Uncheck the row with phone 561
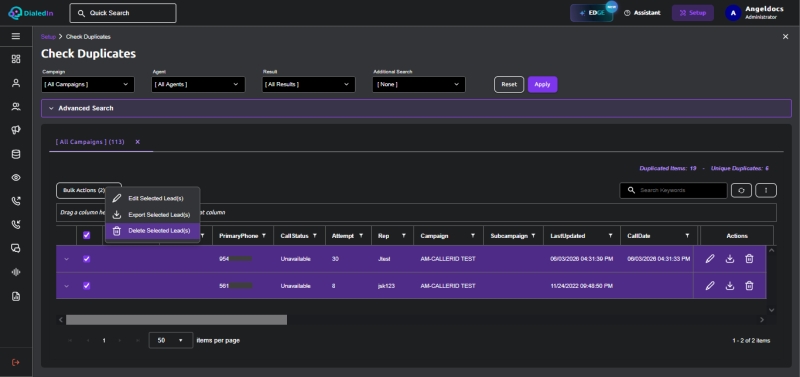Viewport: 800px width, 377px height. pos(86,286)
